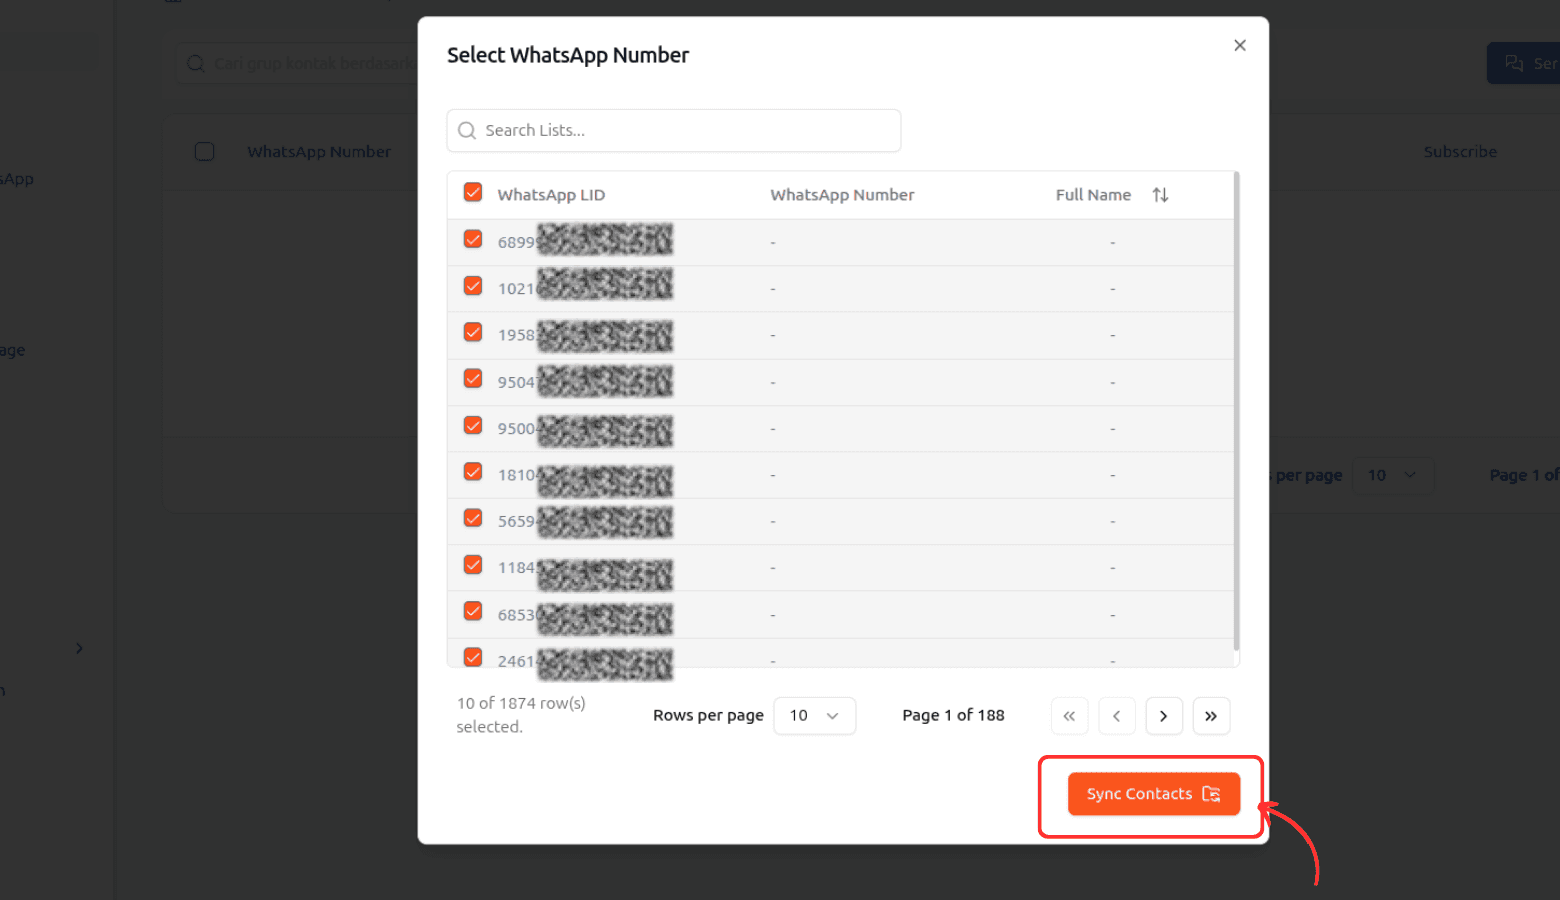Click the WhatsApp Number column header in dialog
This screenshot has width=1560, height=900.
pyautogui.click(x=842, y=195)
